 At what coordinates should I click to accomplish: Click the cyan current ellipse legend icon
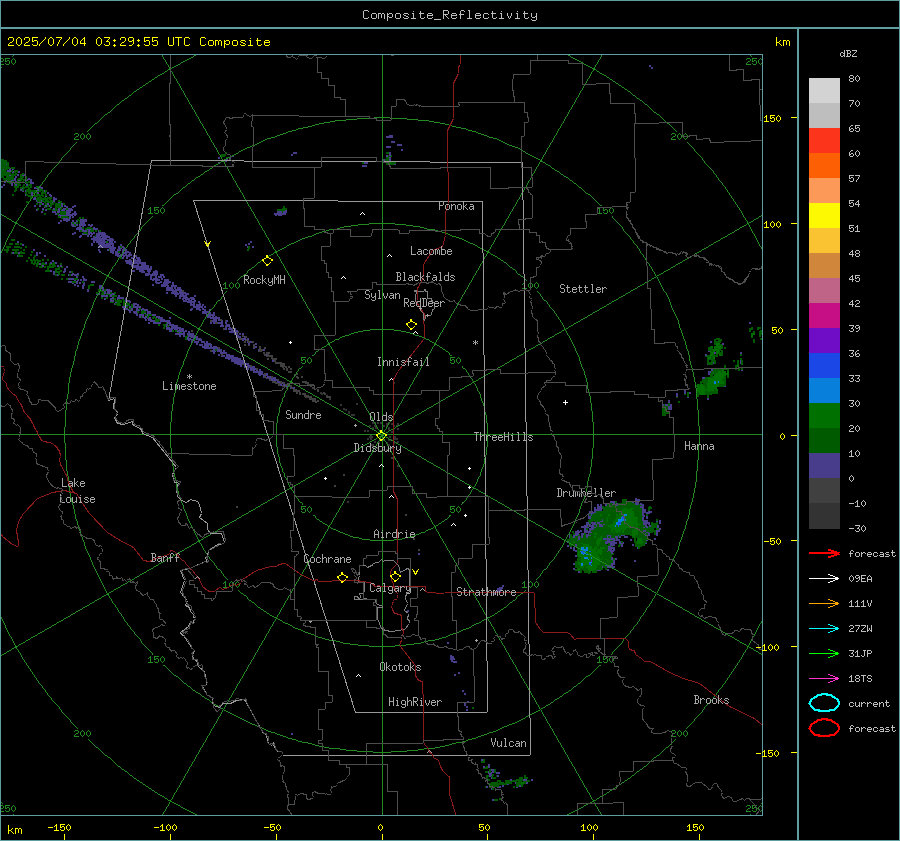pos(824,703)
